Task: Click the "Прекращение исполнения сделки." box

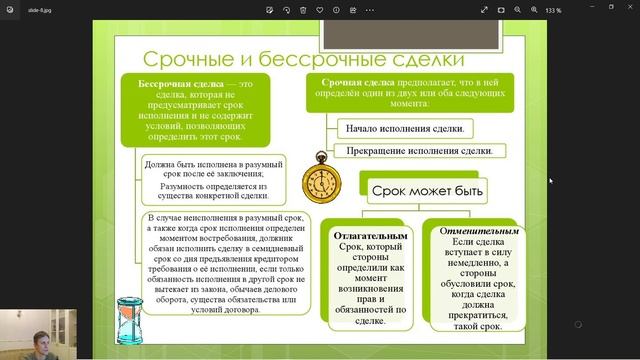Action: coord(420,151)
